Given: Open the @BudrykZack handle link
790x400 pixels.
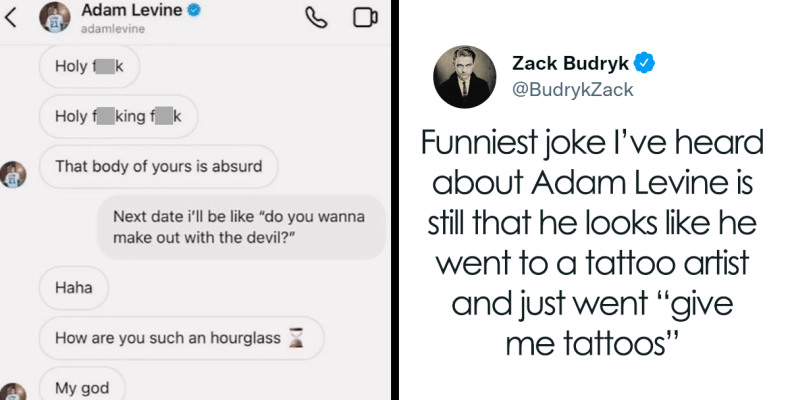Looking at the screenshot, I should [572, 90].
